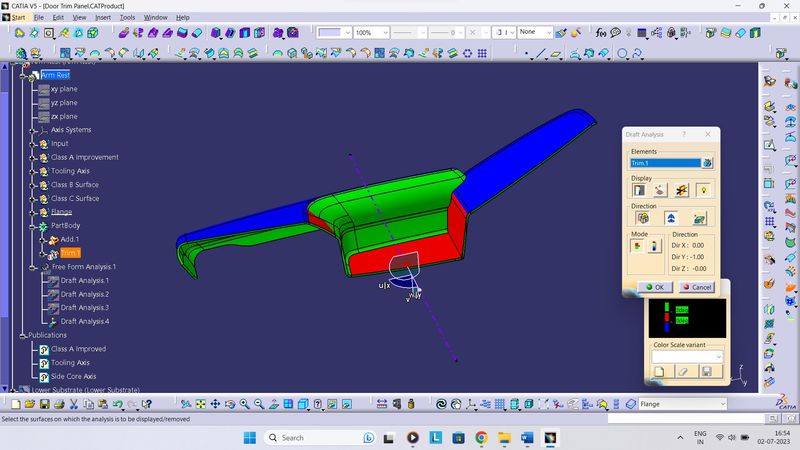Open the Edit menu
The image size is (800, 450).
(x=58, y=17)
